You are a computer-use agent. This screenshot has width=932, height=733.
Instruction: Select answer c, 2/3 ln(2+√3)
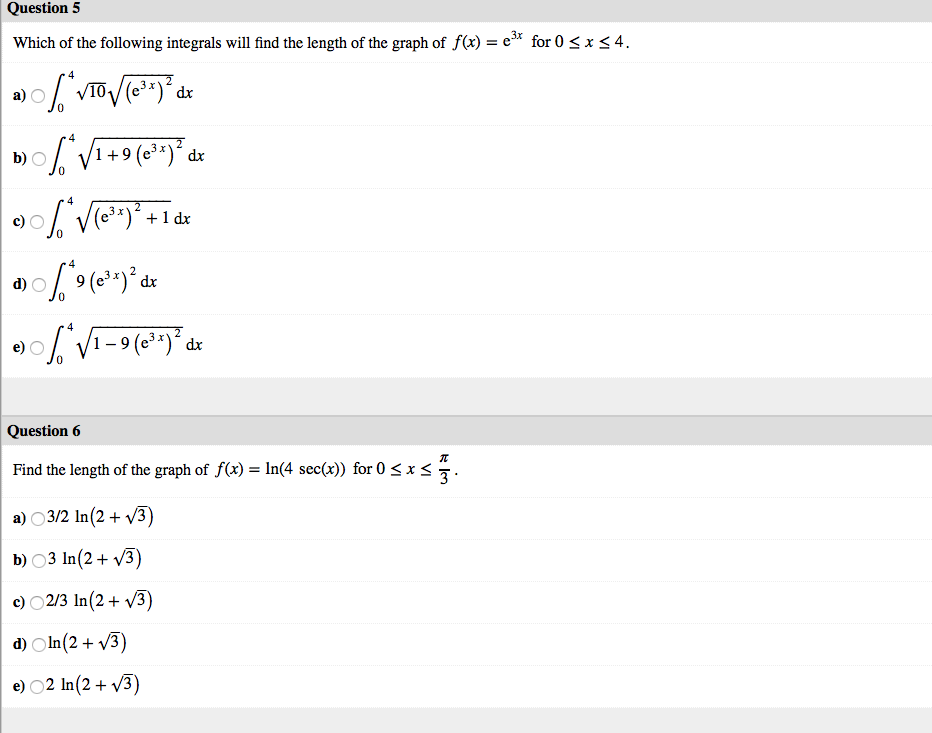click(x=38, y=601)
